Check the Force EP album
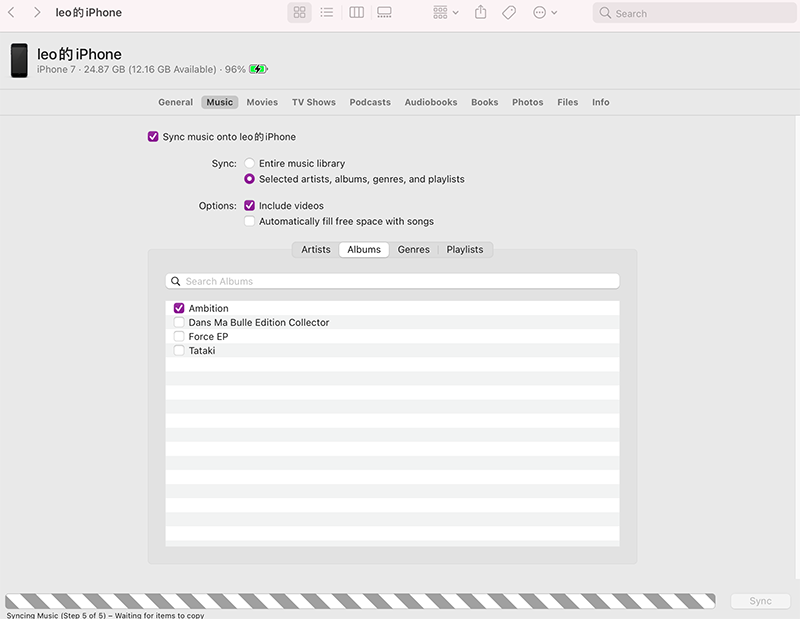The width and height of the screenshot is (800, 619). click(179, 337)
